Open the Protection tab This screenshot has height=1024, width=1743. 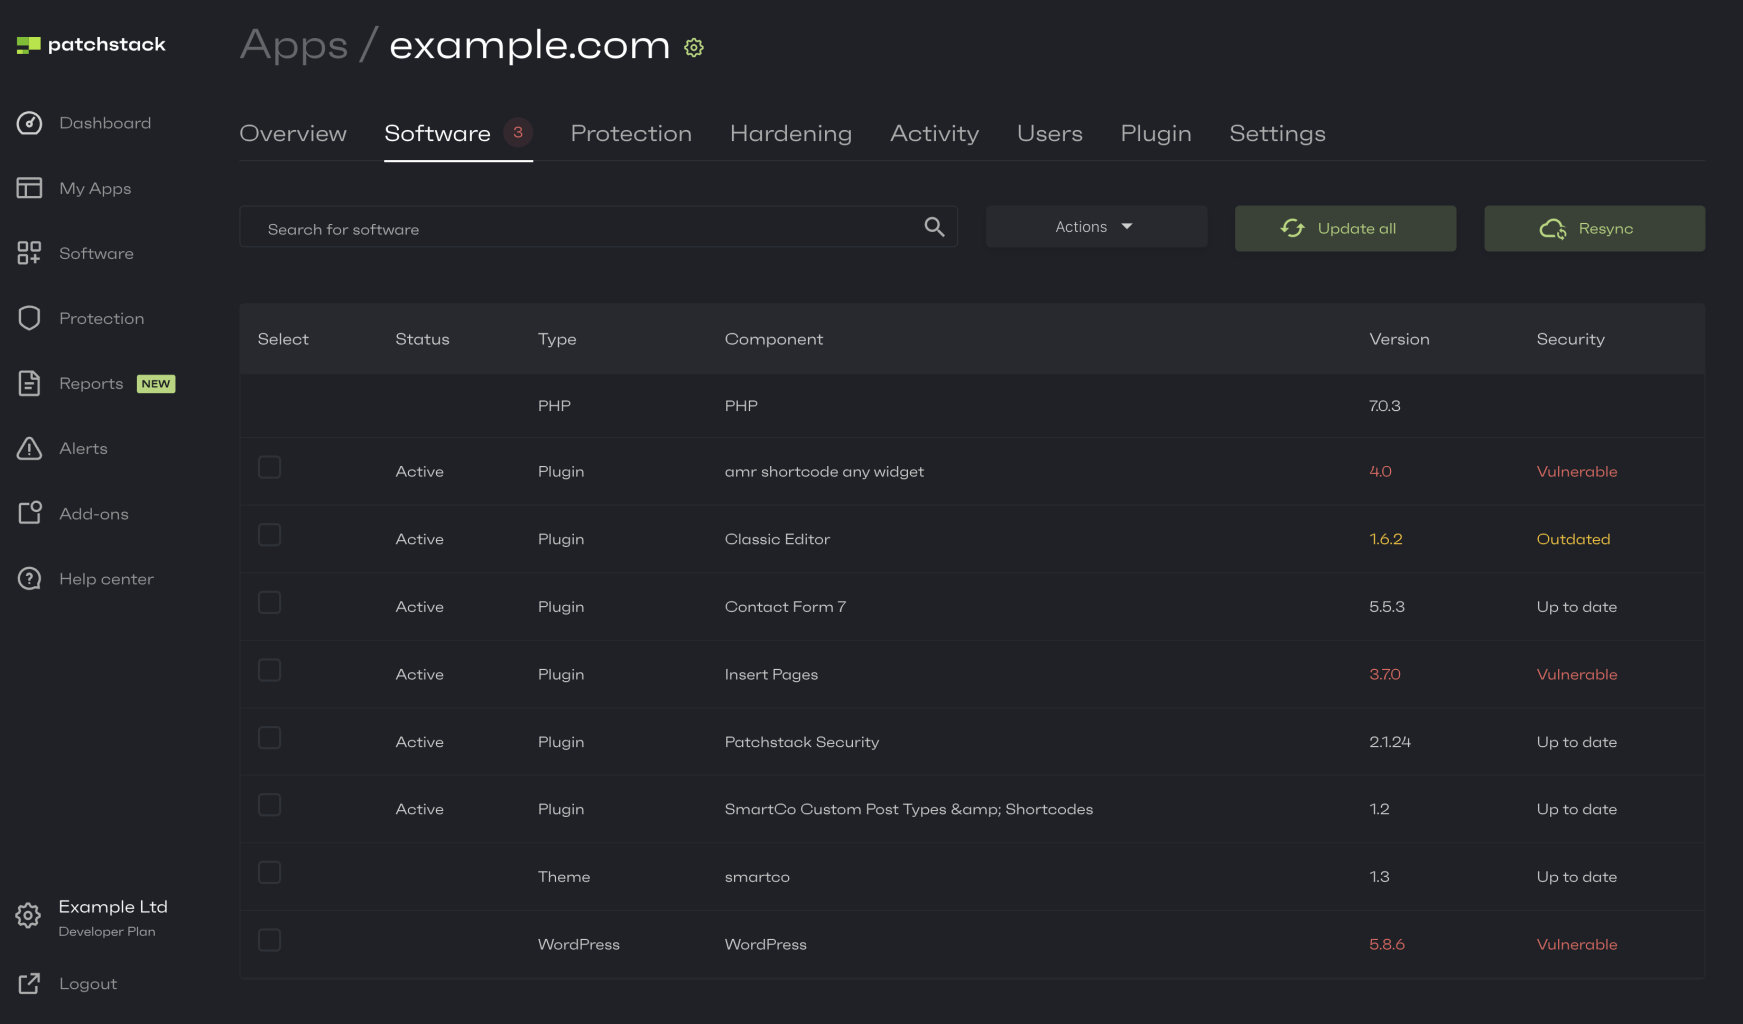coord(631,134)
